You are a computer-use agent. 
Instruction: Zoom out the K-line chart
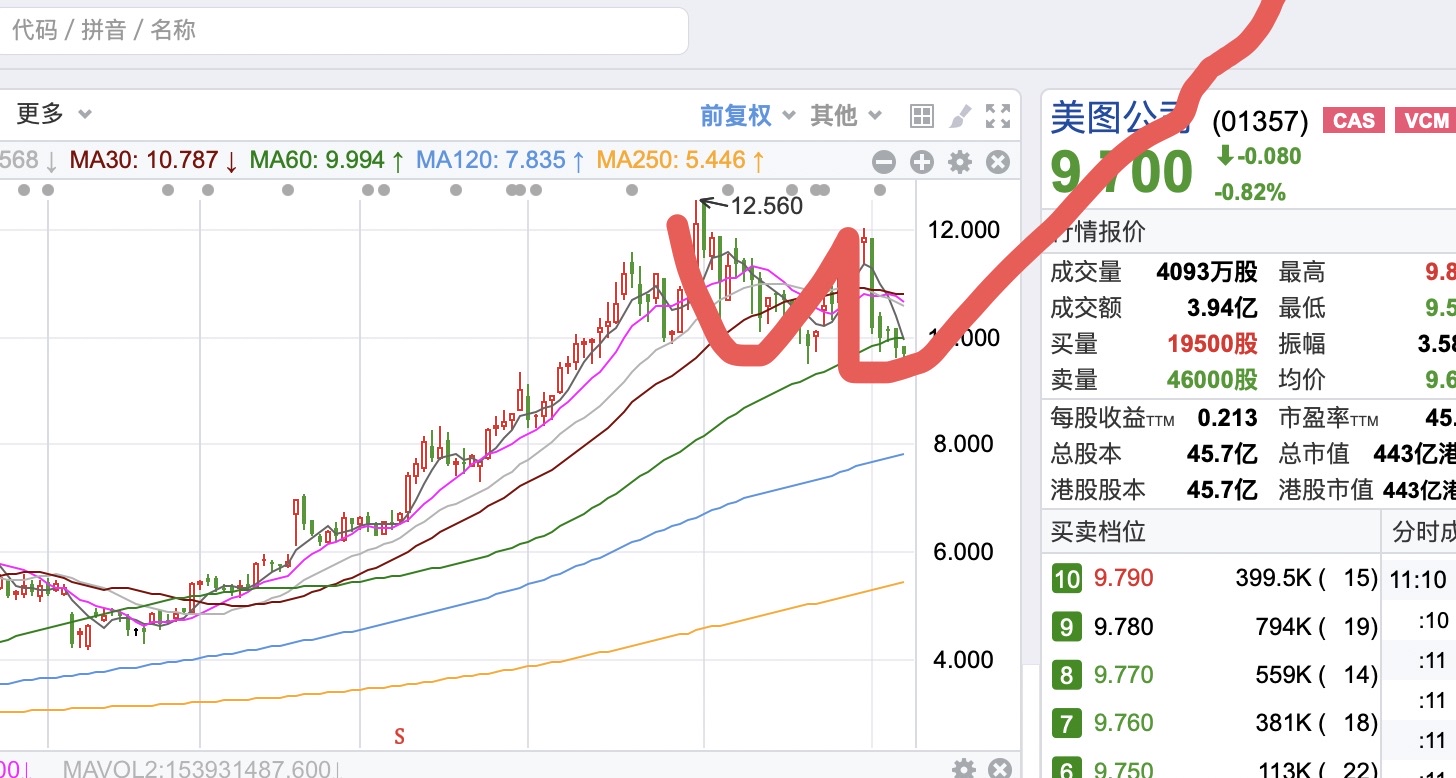coord(883,162)
